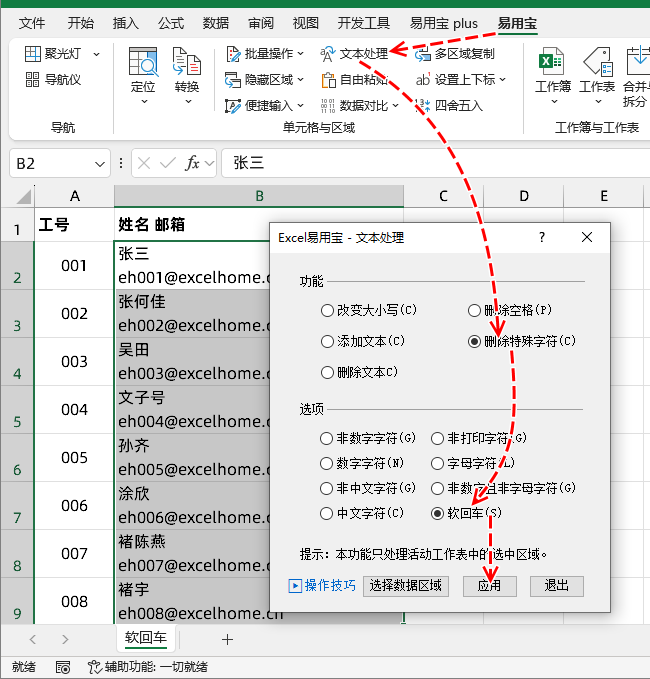Click the formula bar cancel X icon

(144, 163)
